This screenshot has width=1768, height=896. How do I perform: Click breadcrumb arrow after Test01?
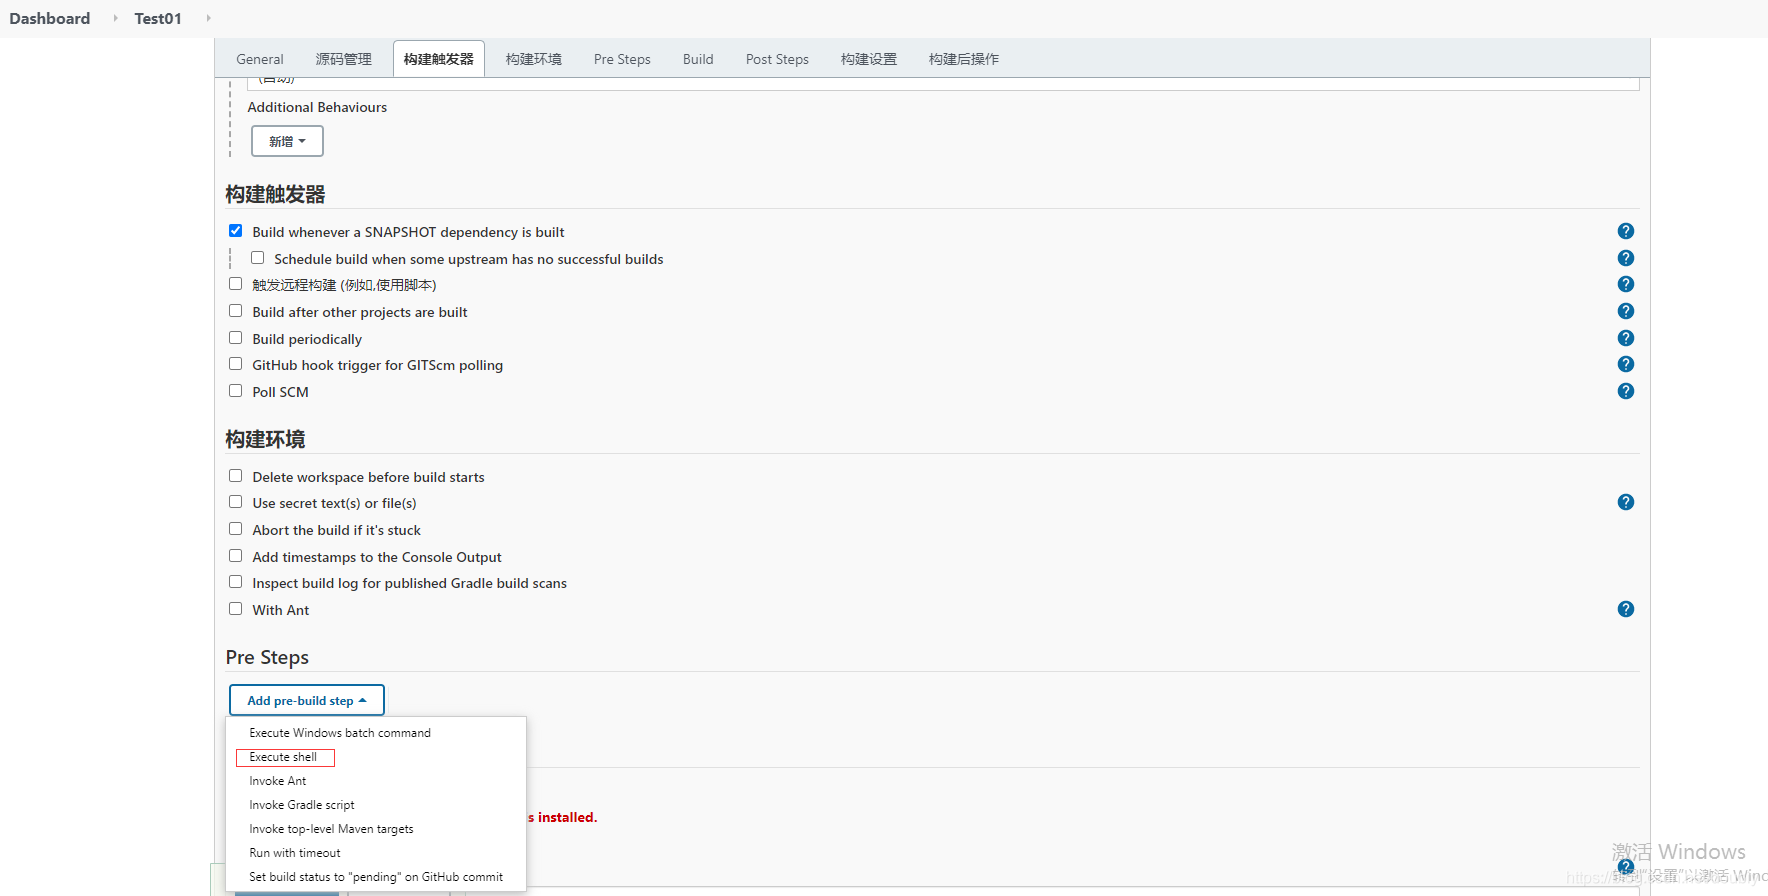point(208,18)
